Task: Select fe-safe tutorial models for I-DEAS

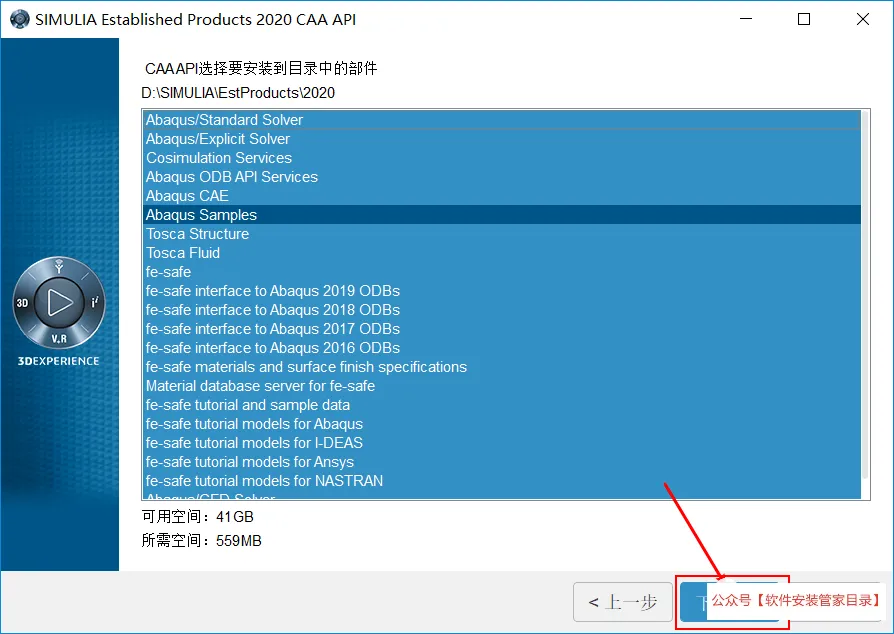Action: pyautogui.click(x=502, y=443)
